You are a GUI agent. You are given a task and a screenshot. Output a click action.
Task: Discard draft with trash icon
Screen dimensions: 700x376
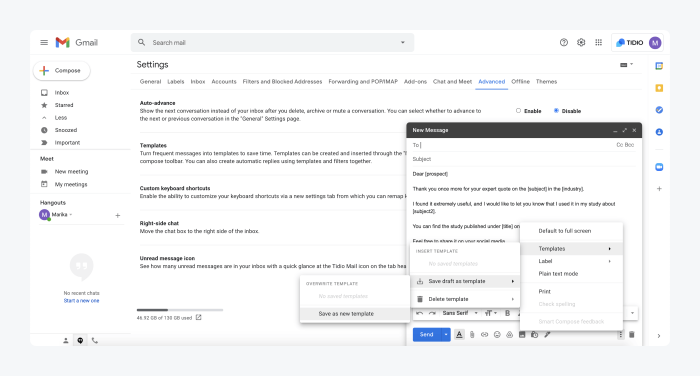pos(632,334)
